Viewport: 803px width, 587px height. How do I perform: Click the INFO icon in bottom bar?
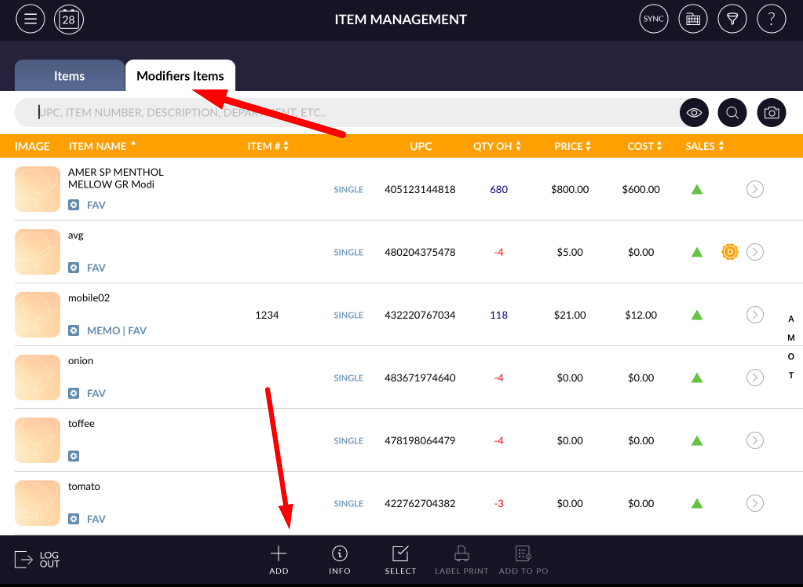(x=339, y=560)
